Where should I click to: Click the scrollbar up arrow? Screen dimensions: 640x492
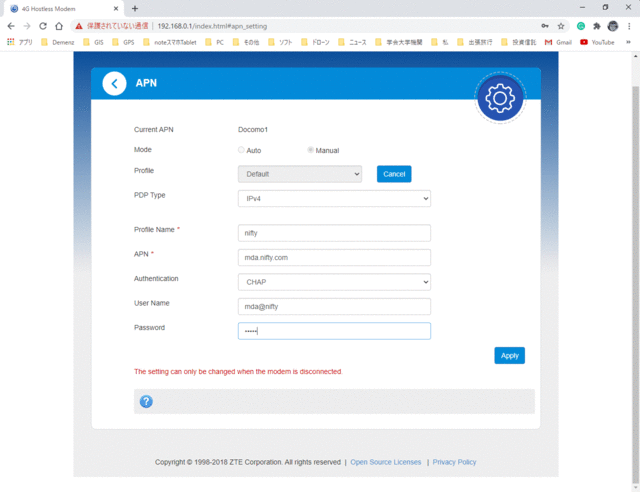636,56
